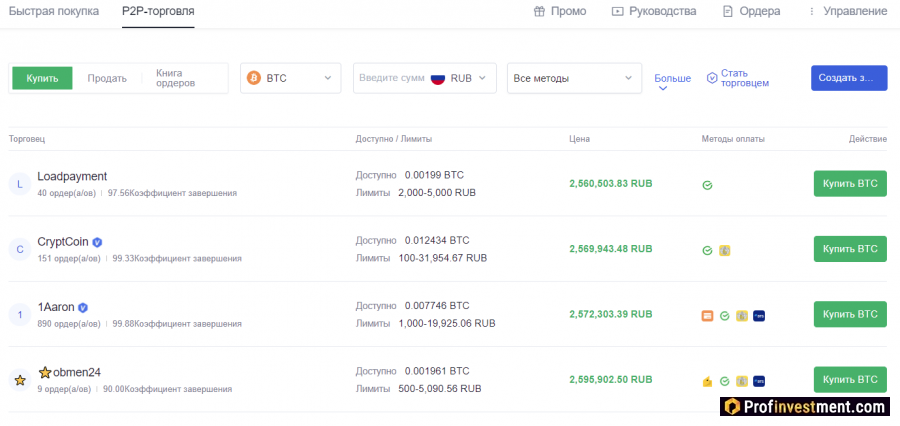Image resolution: width=900 pixels, height=426 pixels.
Task: Open the Быстрая покупка tab
Action: click(x=54, y=11)
